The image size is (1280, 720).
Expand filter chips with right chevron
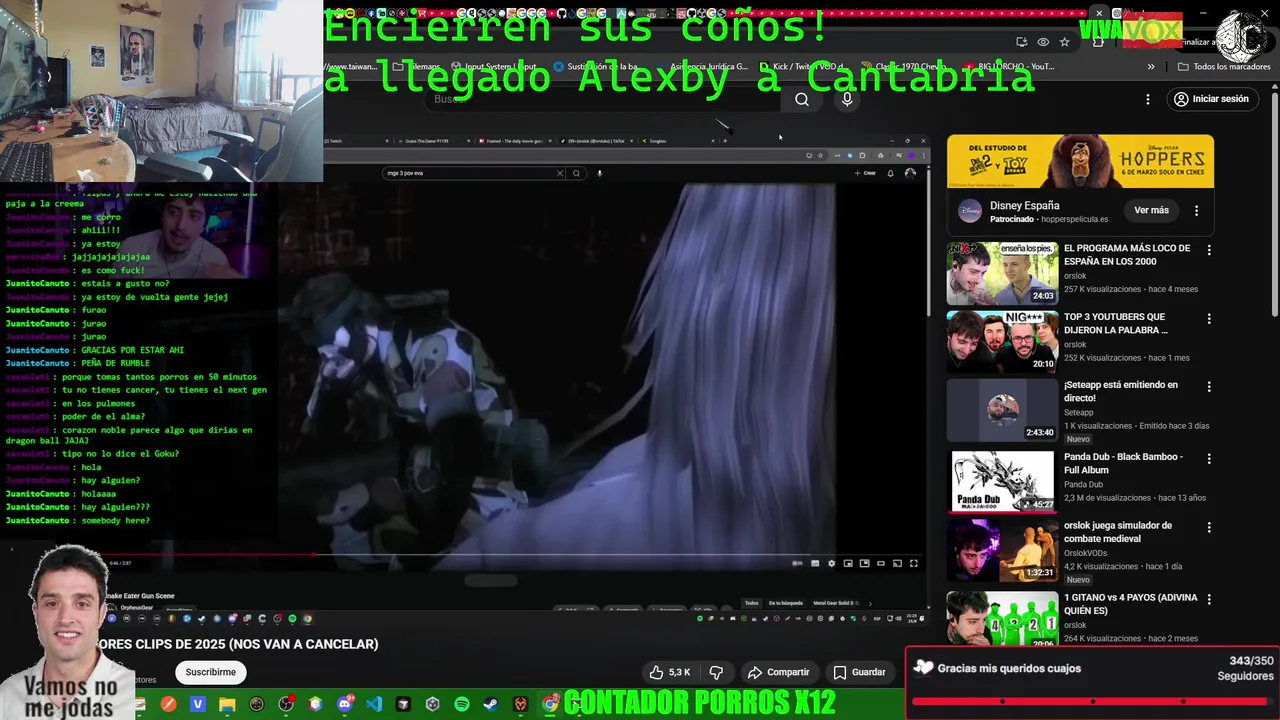point(870,603)
